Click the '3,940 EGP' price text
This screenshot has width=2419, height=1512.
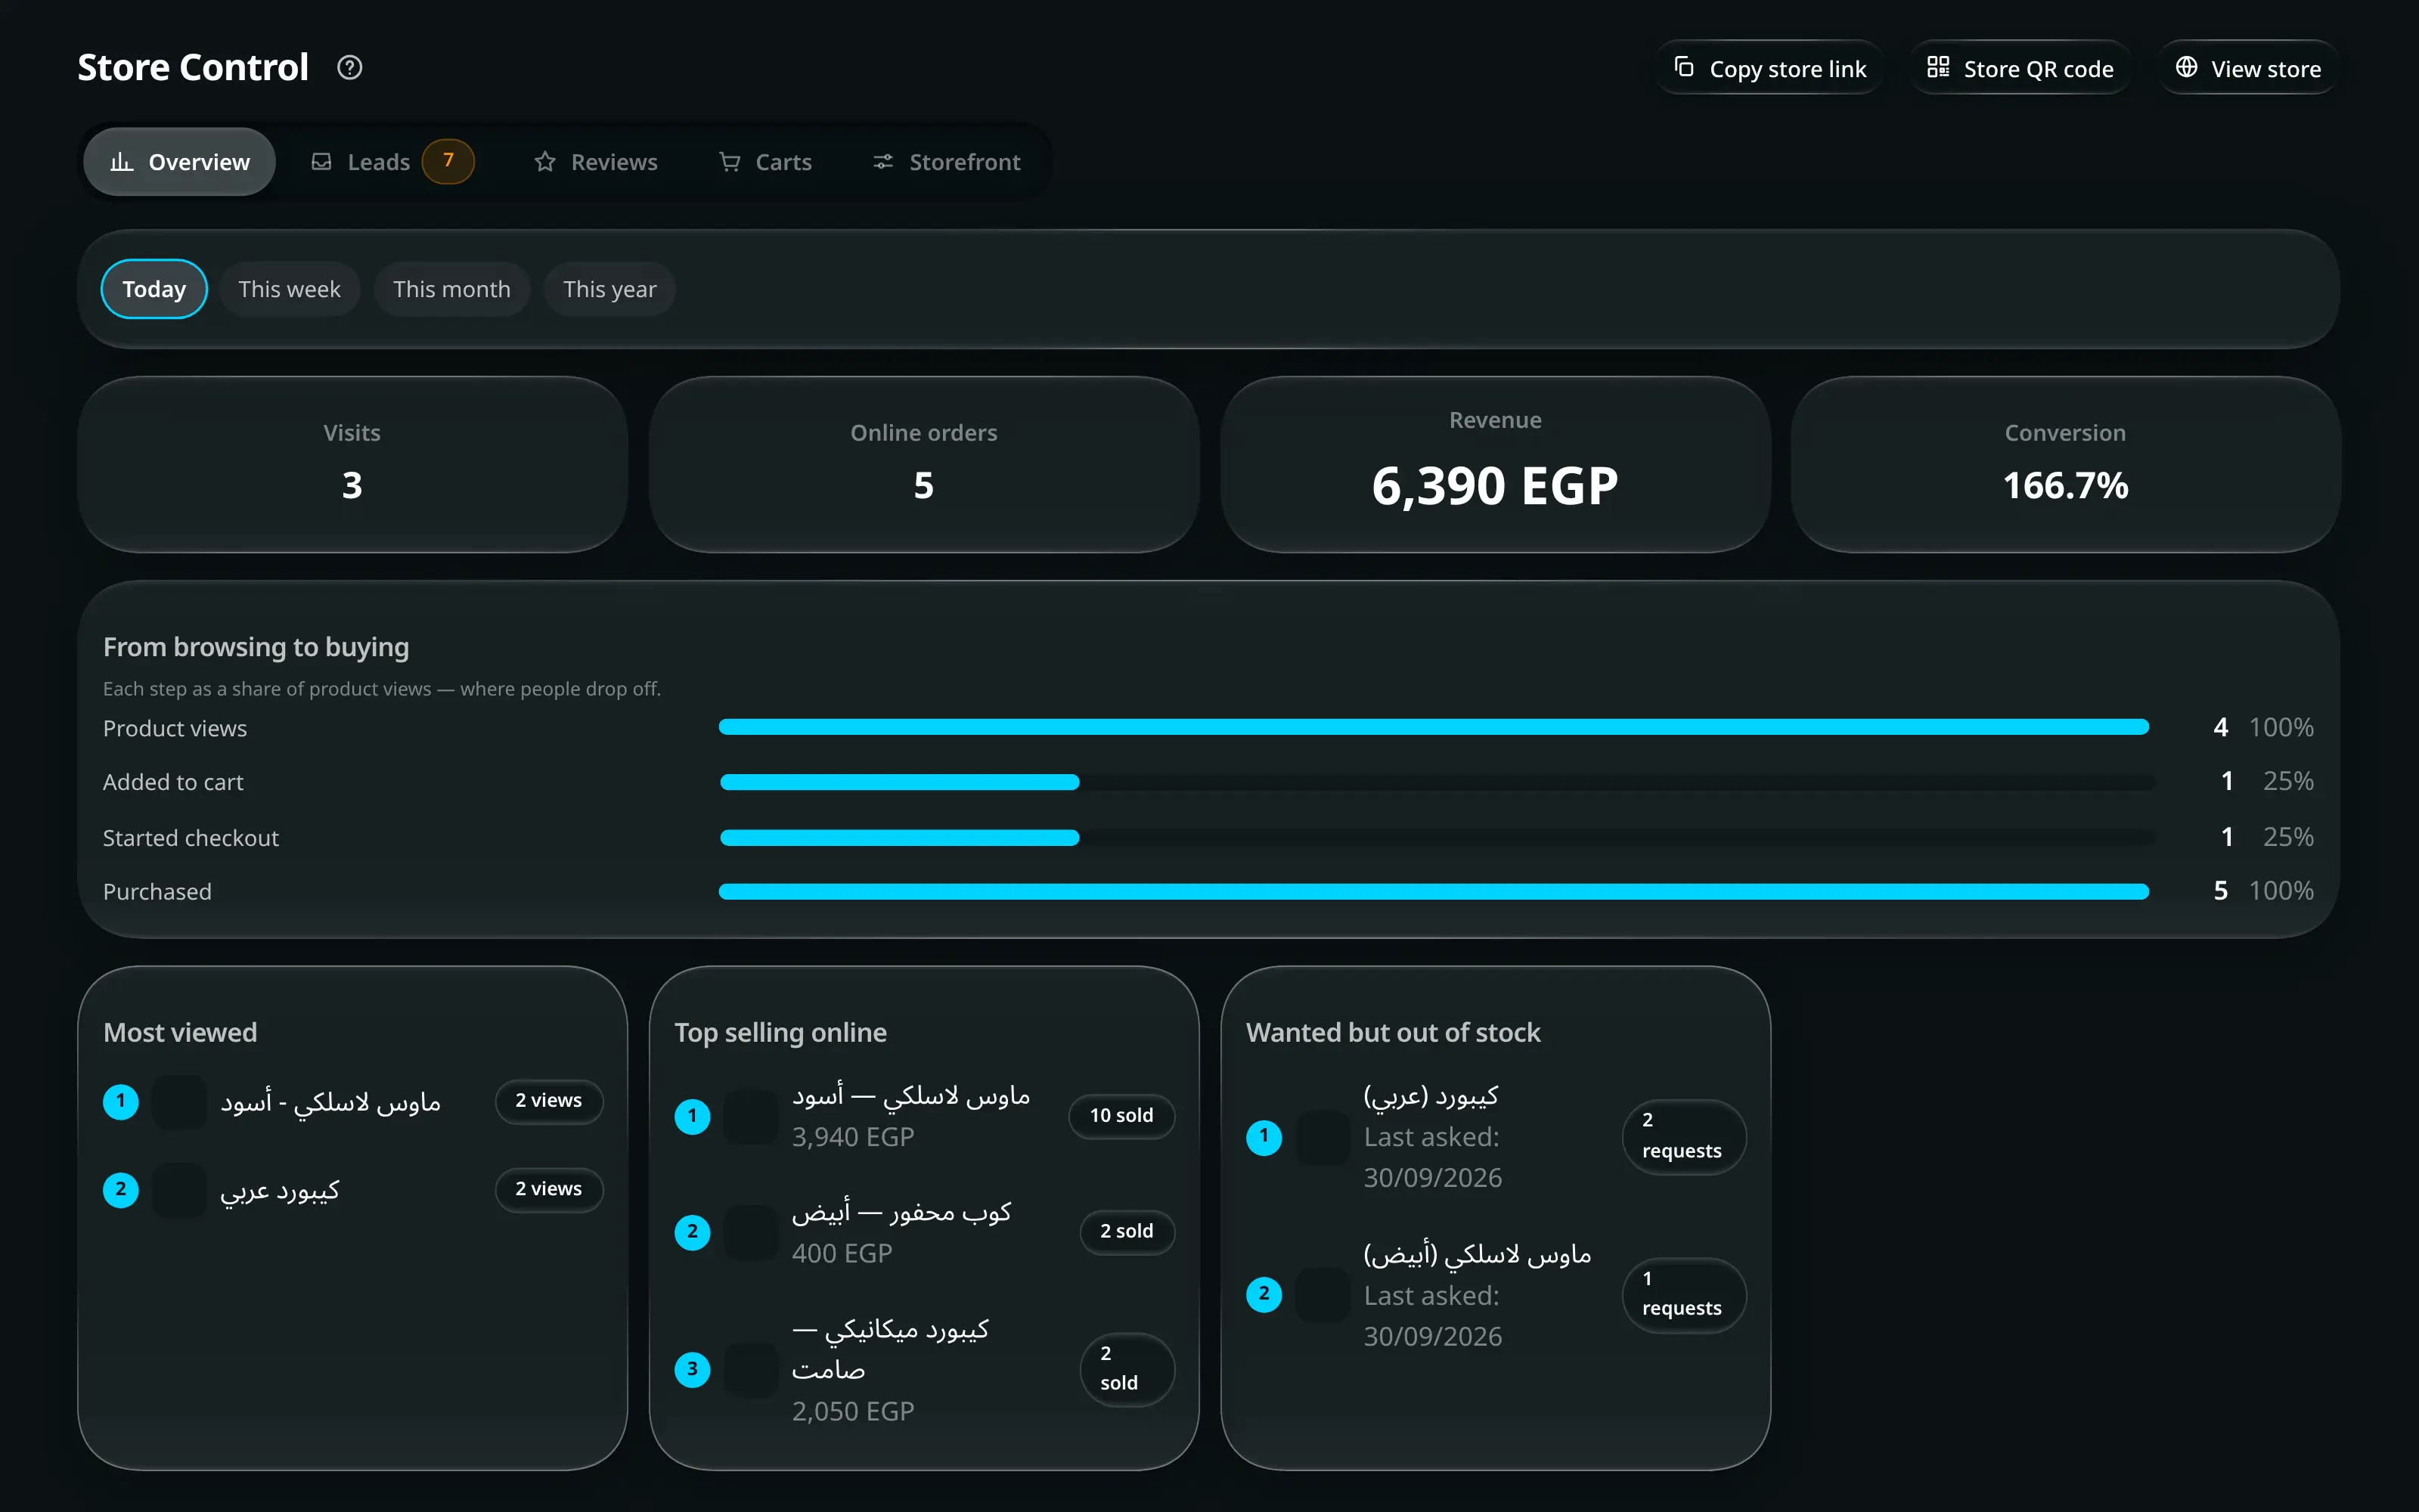[x=853, y=1137]
